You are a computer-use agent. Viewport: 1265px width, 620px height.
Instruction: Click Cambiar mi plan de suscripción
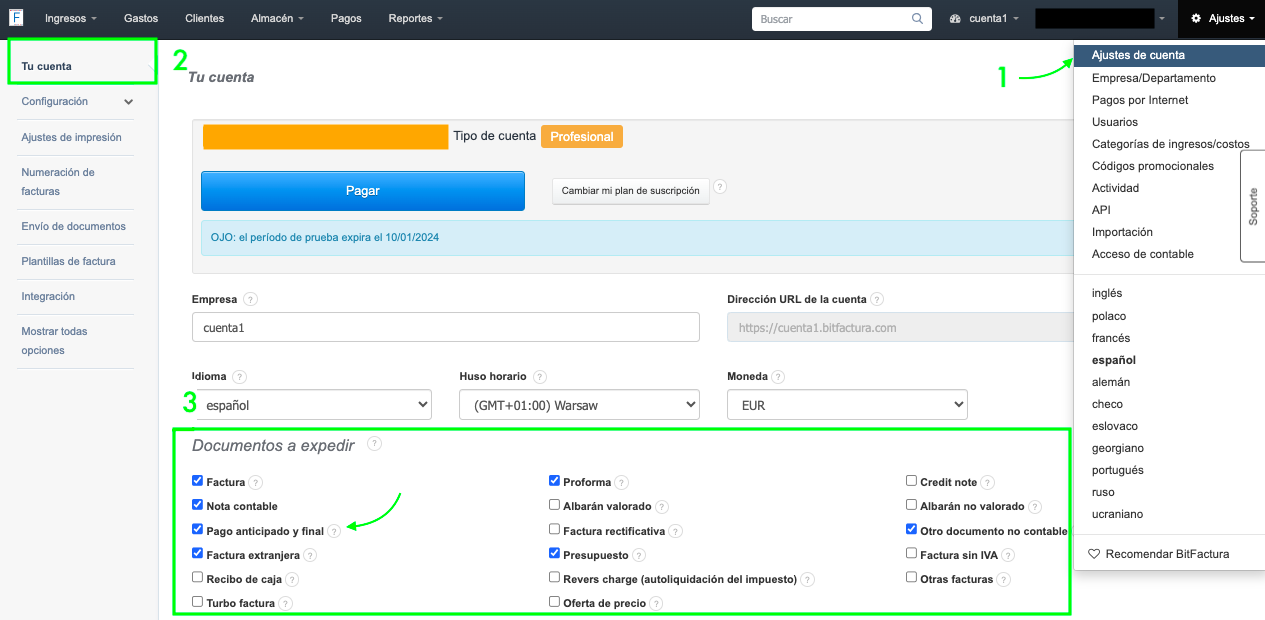pos(630,190)
